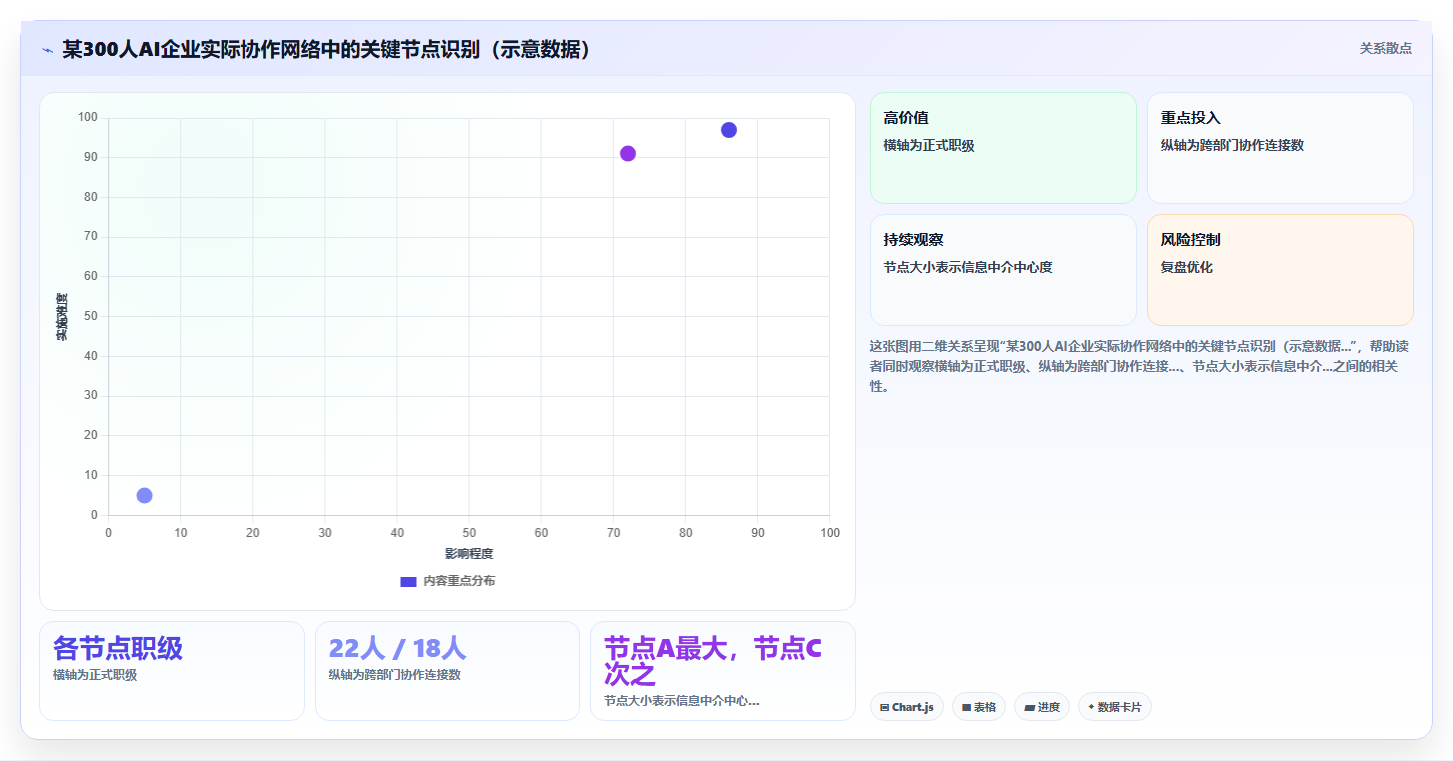Click the Chart.js tag chip
Image resolution: width=1453 pixels, height=761 pixels.
[907, 707]
